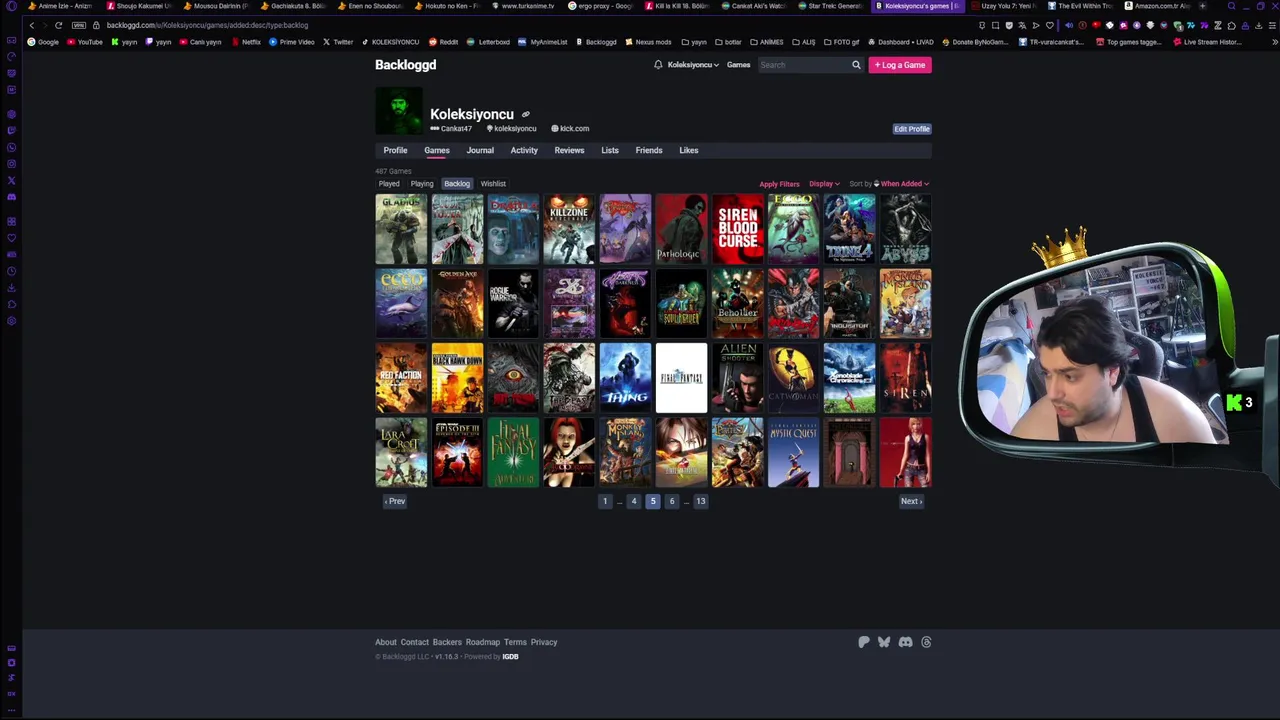
Task: Open the YouTube bookmark
Action: pos(85,42)
